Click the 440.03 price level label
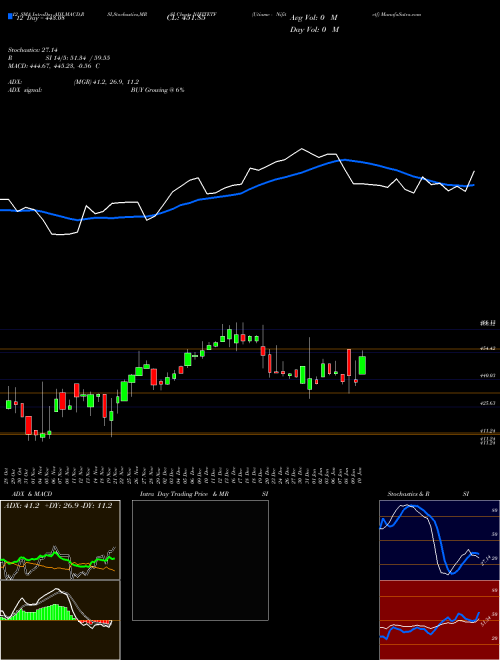The width and height of the screenshot is (500, 660). pos(487,375)
